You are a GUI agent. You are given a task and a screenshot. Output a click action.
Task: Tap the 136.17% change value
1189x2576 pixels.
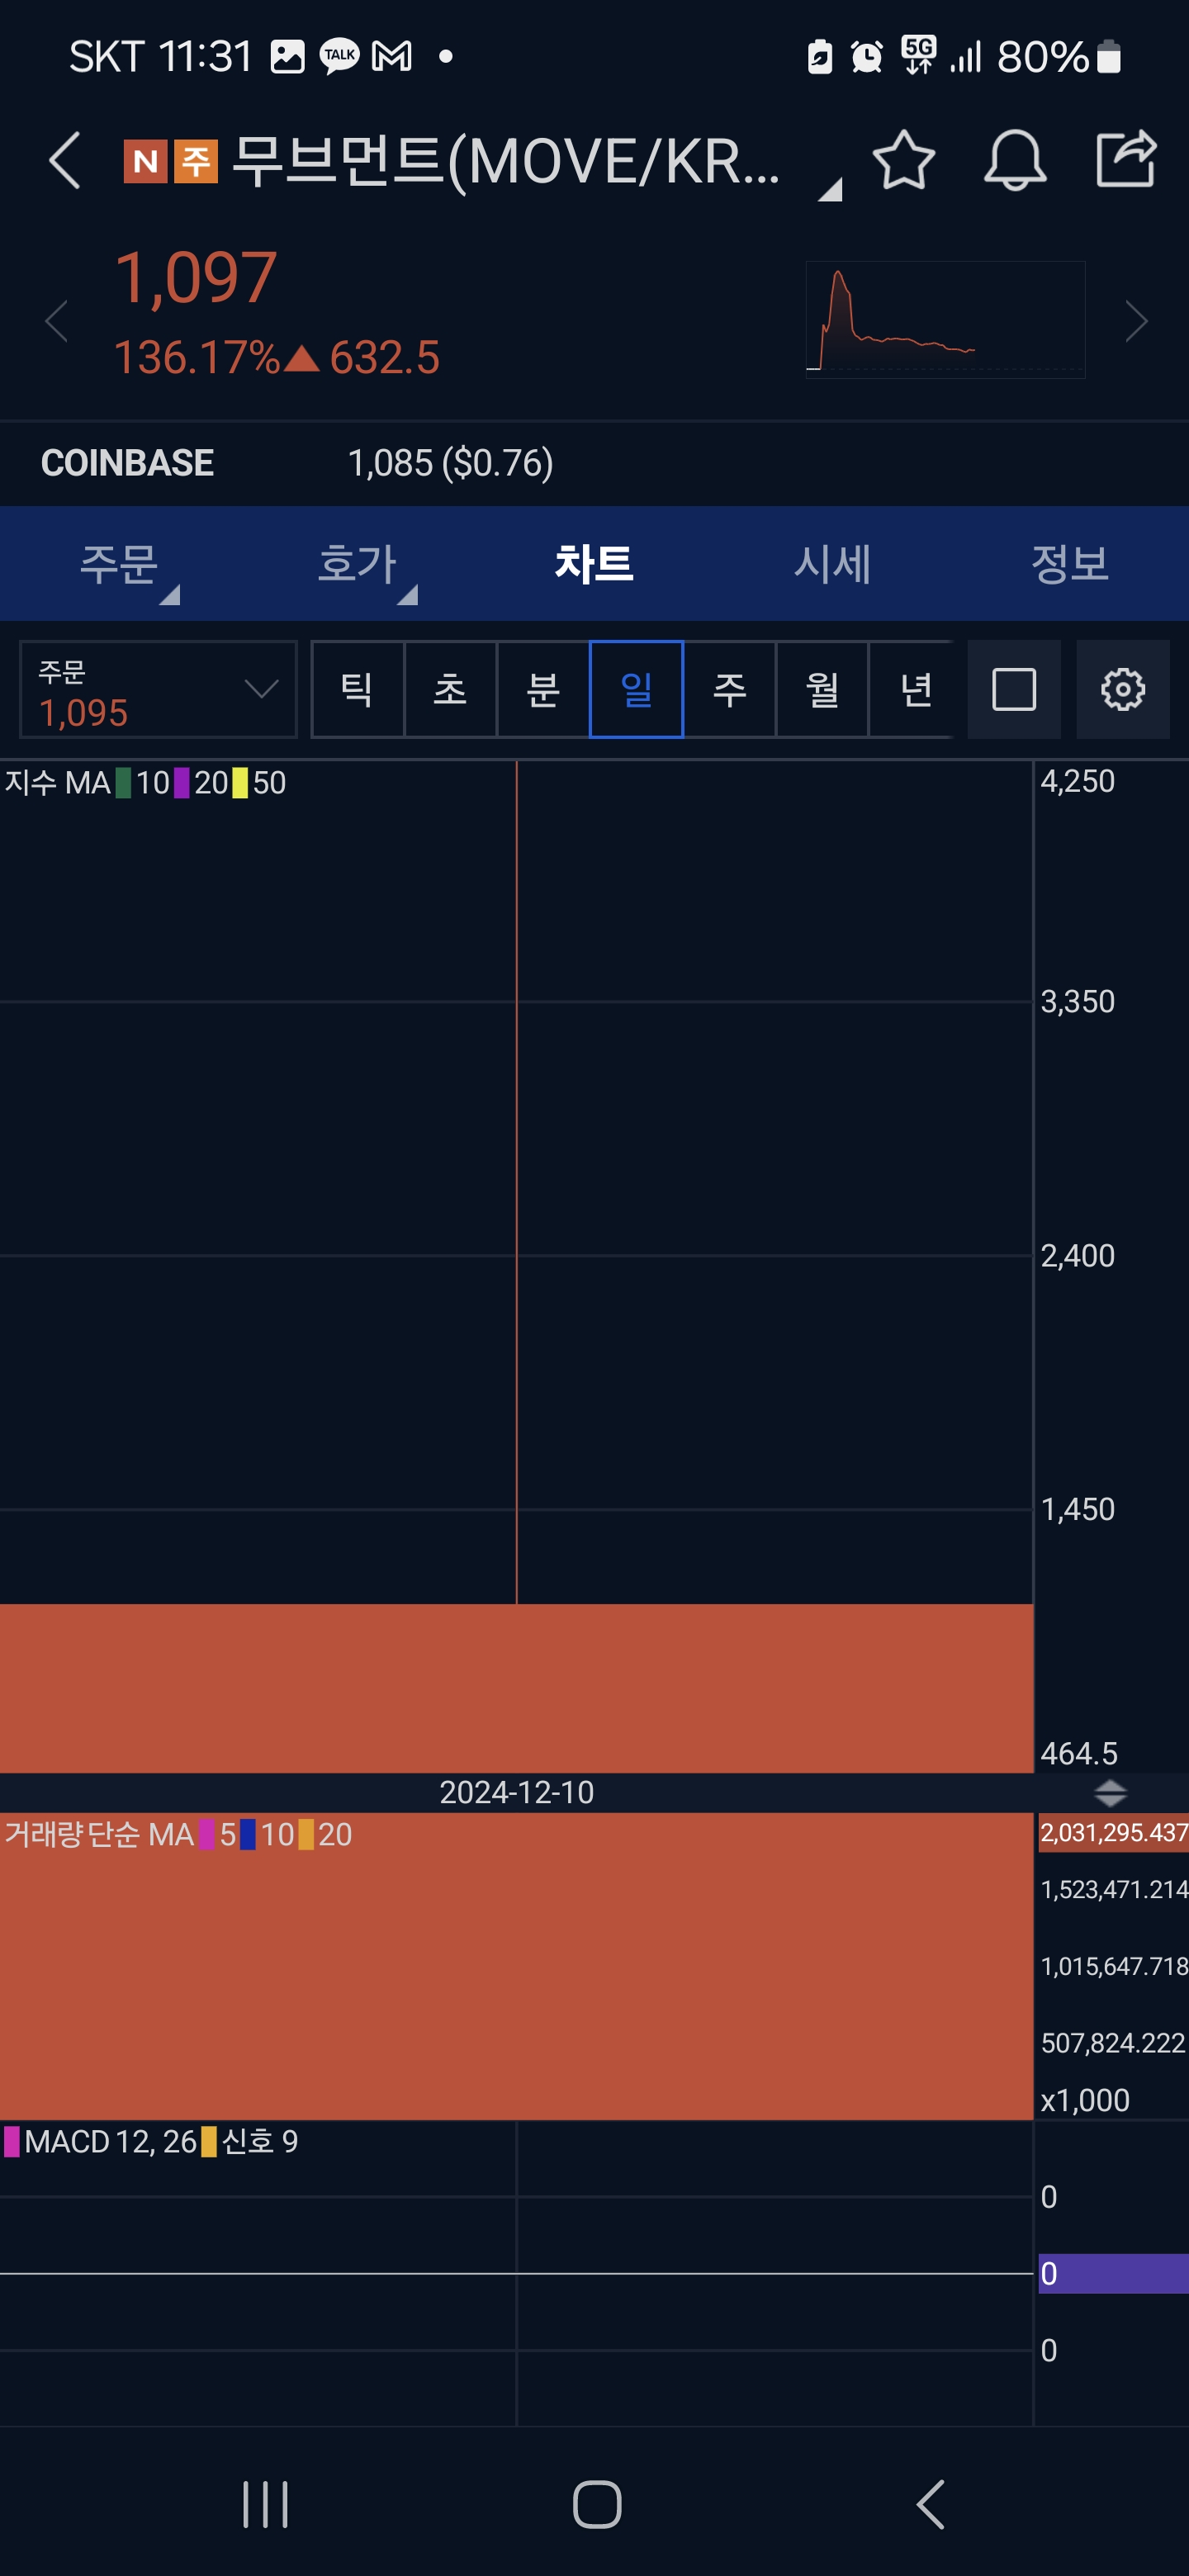(197, 357)
